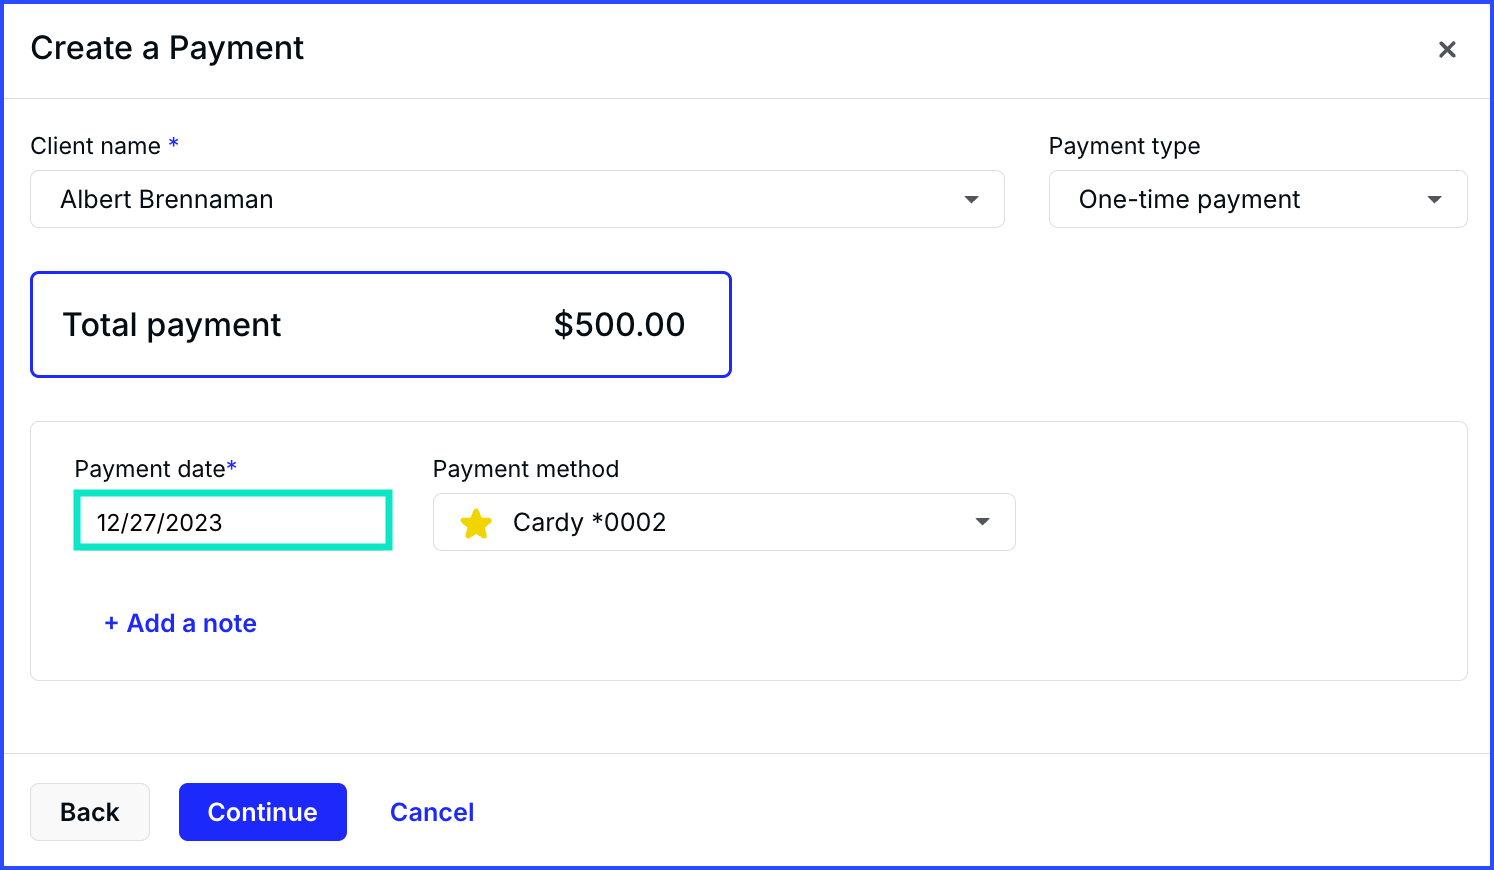Click the Cardy *0002 card text
The width and height of the screenshot is (1494, 870).
tap(589, 522)
